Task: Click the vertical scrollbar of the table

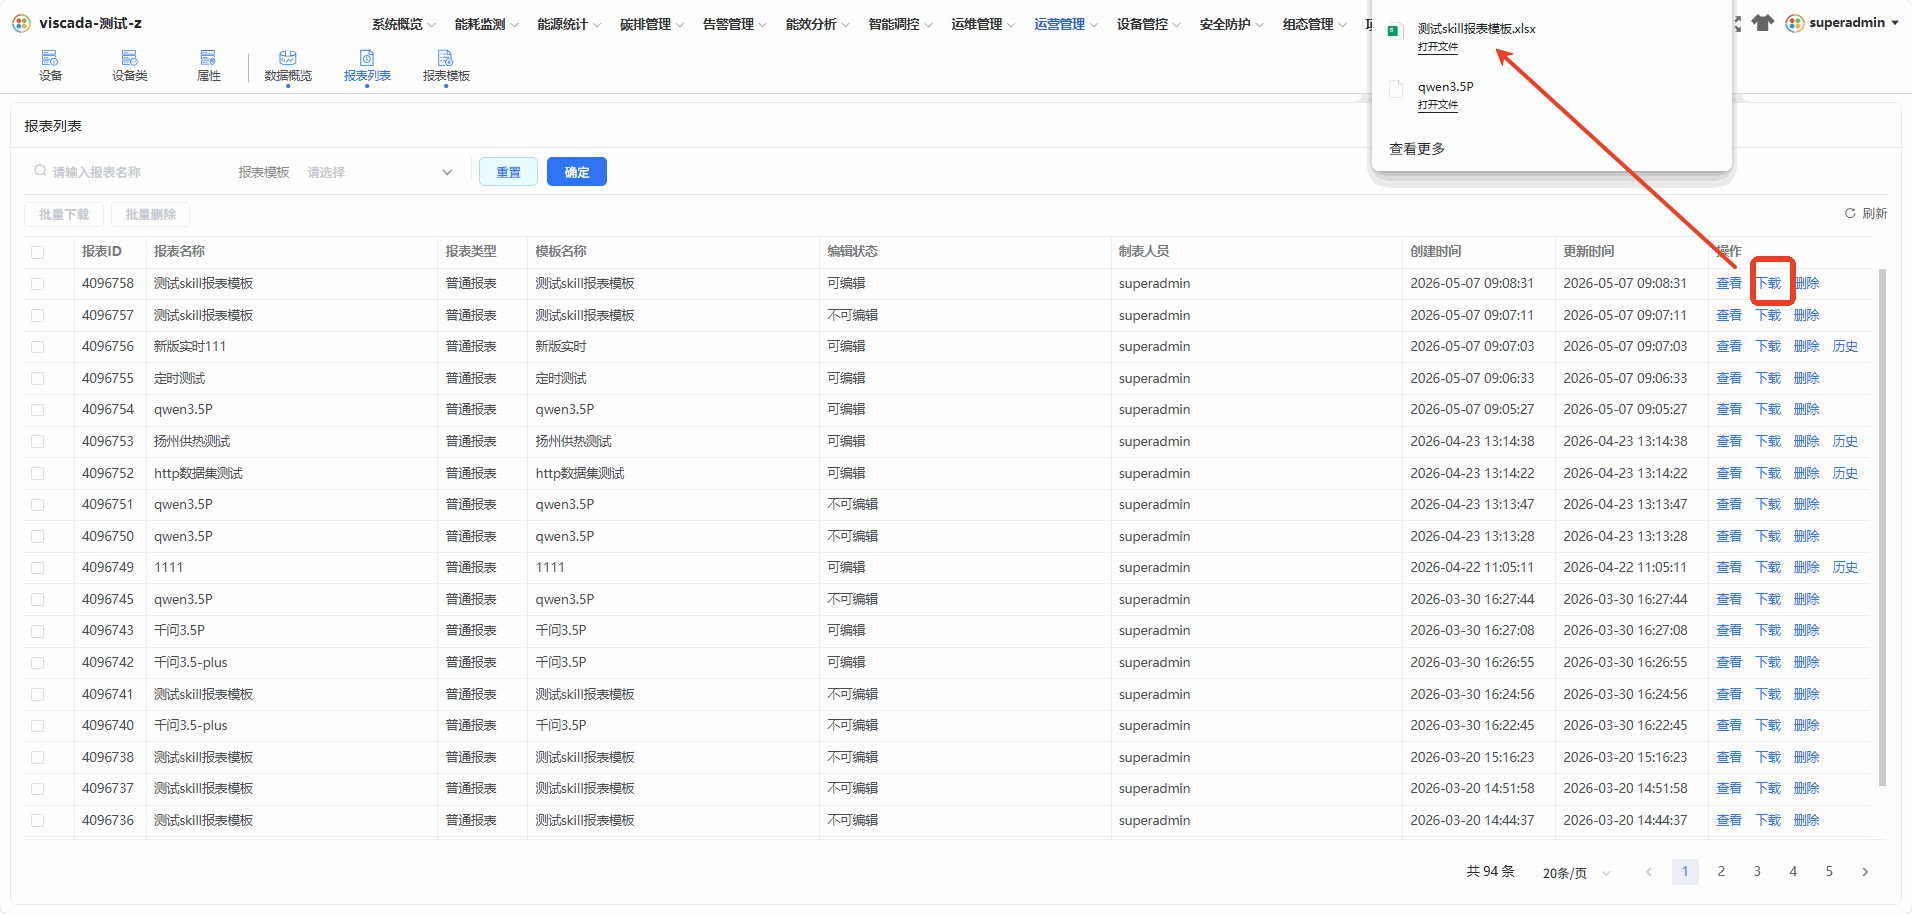Action: (x=1883, y=528)
